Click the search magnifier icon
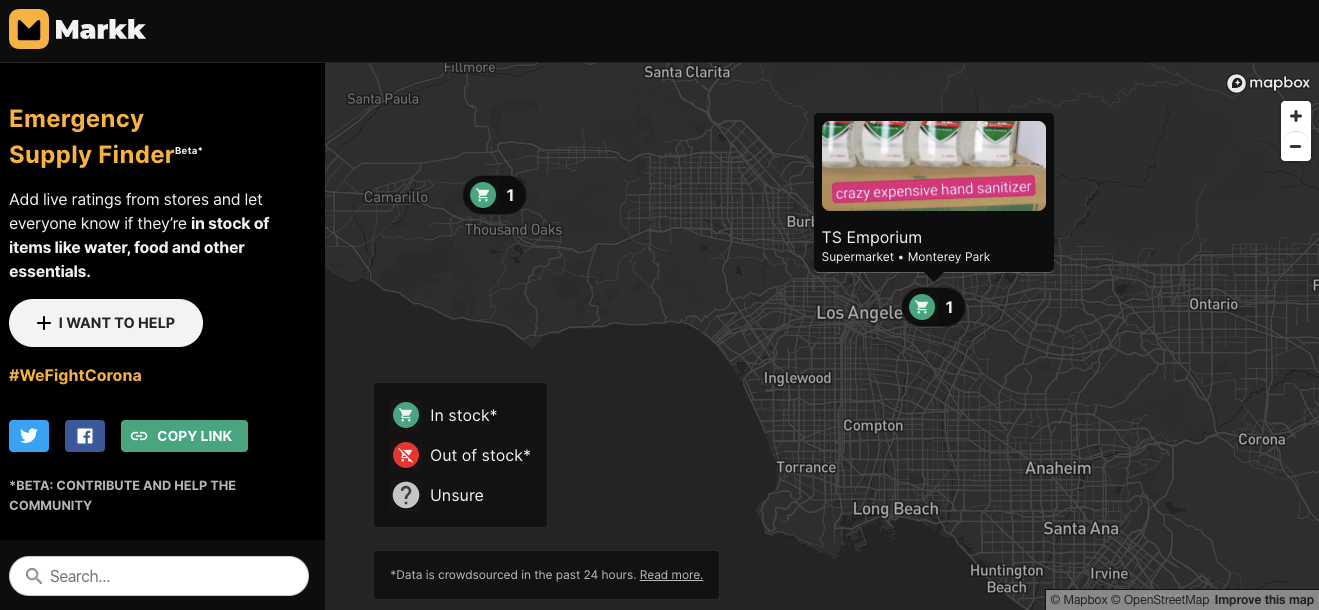Screen dimensions: 1319x610 pos(34,576)
